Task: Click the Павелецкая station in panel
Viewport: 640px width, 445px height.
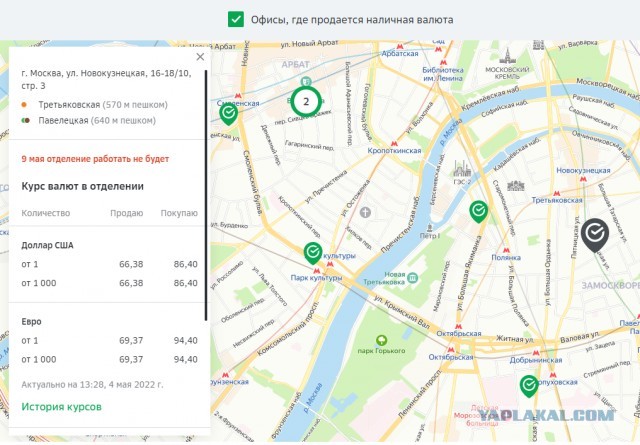Action: click(x=89, y=120)
